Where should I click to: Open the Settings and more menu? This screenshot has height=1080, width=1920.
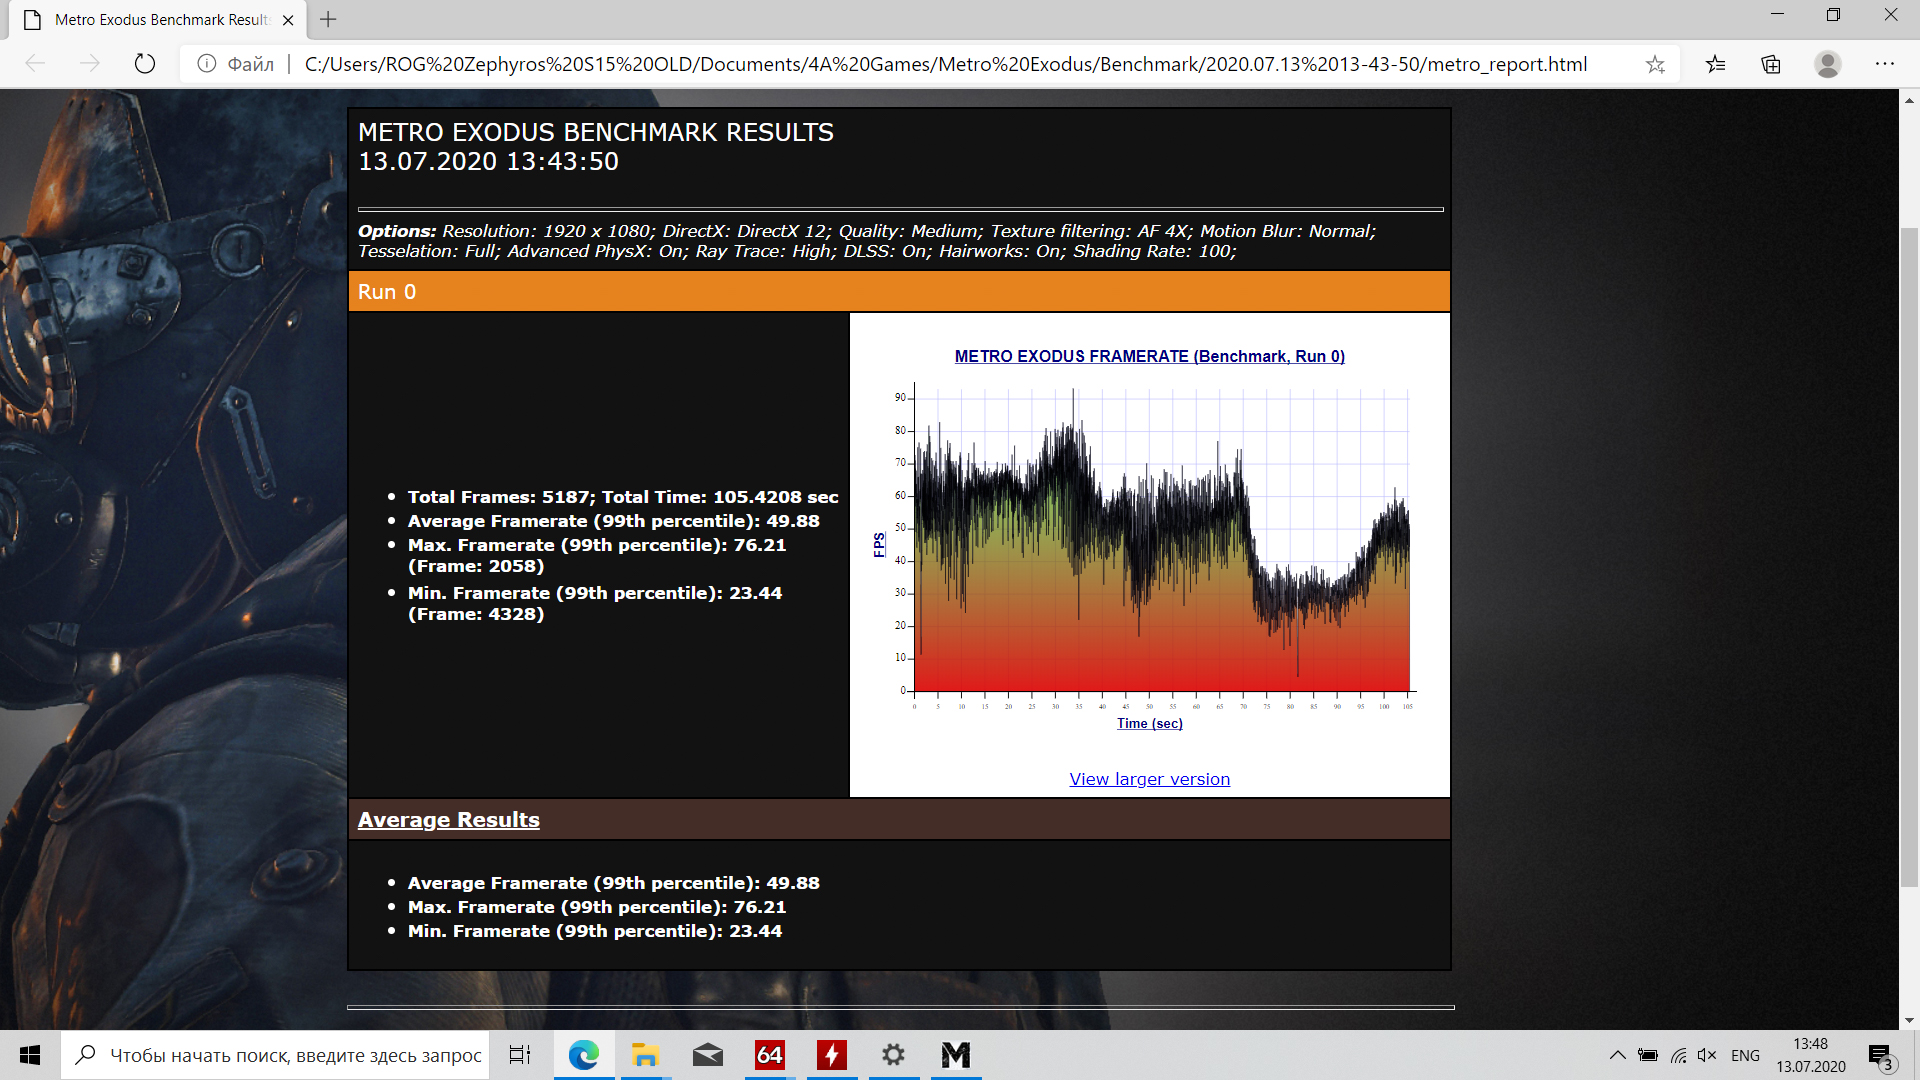click(1885, 64)
